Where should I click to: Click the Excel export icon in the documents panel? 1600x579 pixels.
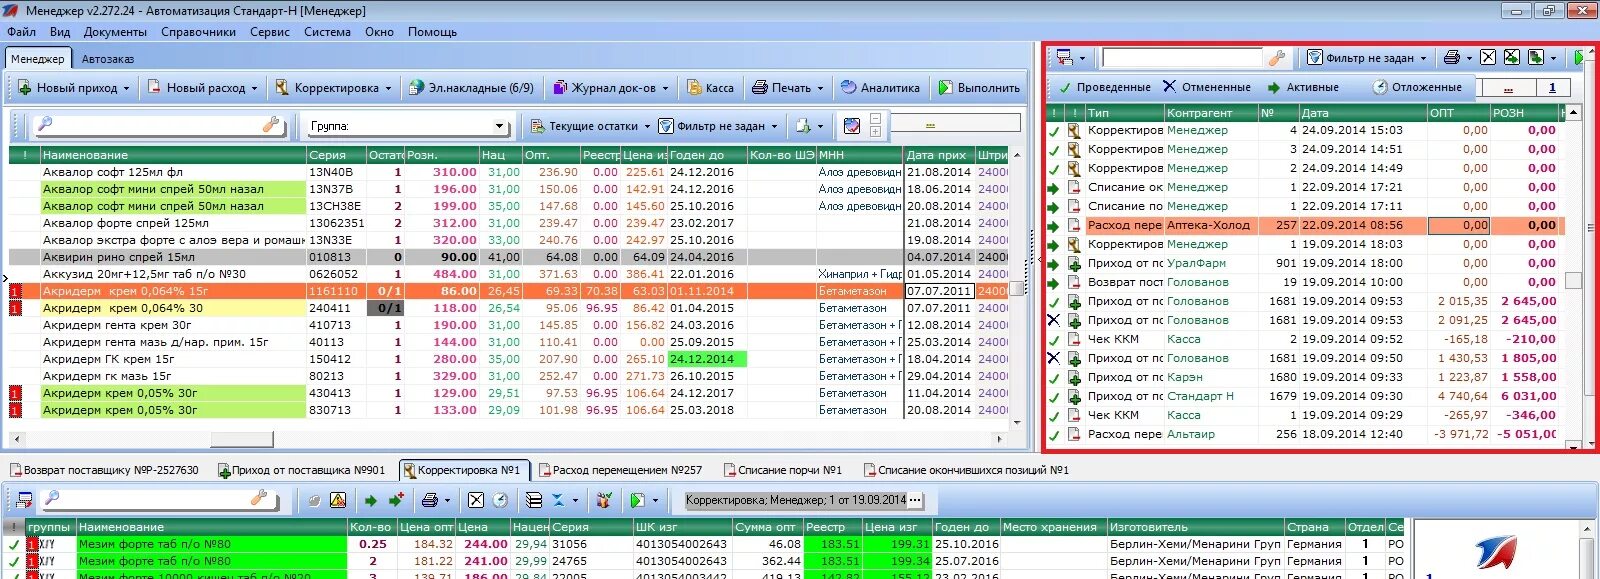point(1511,58)
